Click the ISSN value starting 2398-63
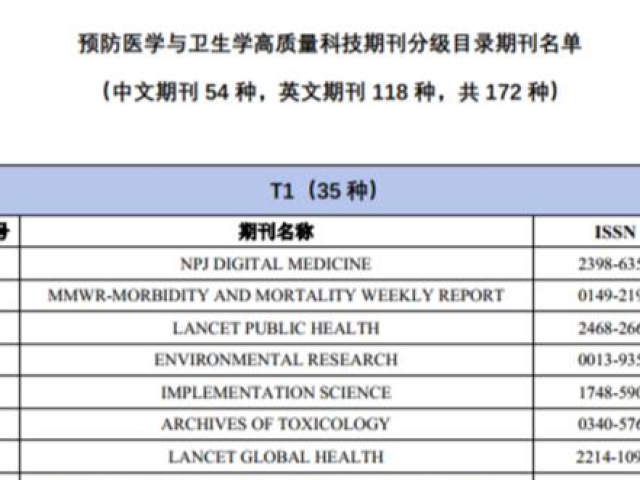This screenshot has width=640, height=480. 609,264
